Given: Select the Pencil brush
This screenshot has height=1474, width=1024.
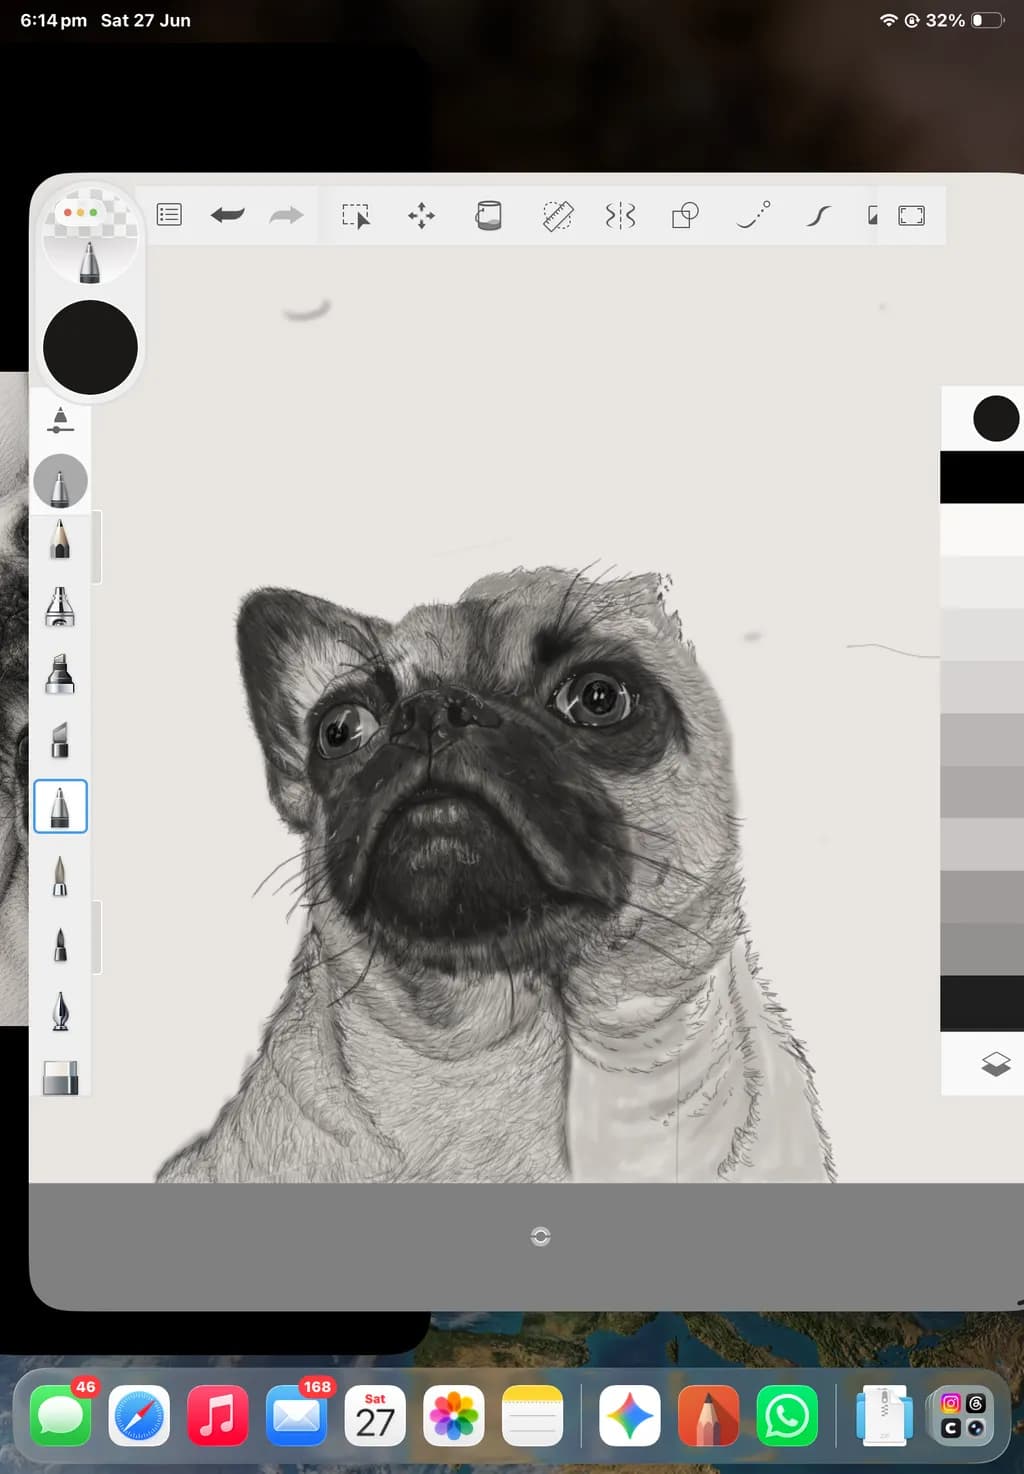Looking at the screenshot, I should [60, 539].
